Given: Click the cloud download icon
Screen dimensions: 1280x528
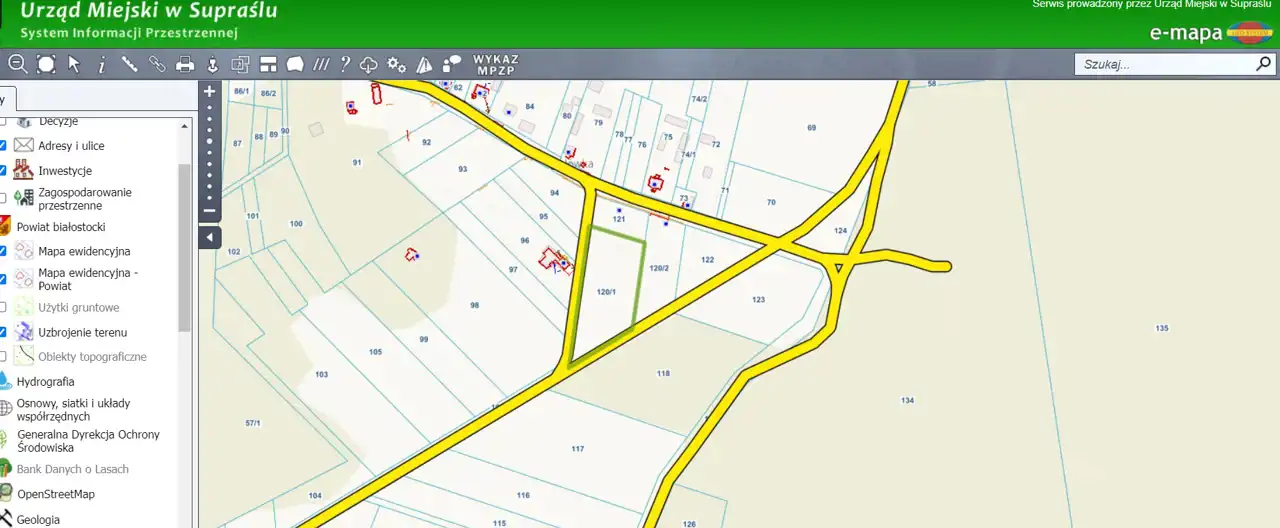Looking at the screenshot, I should point(369,65).
